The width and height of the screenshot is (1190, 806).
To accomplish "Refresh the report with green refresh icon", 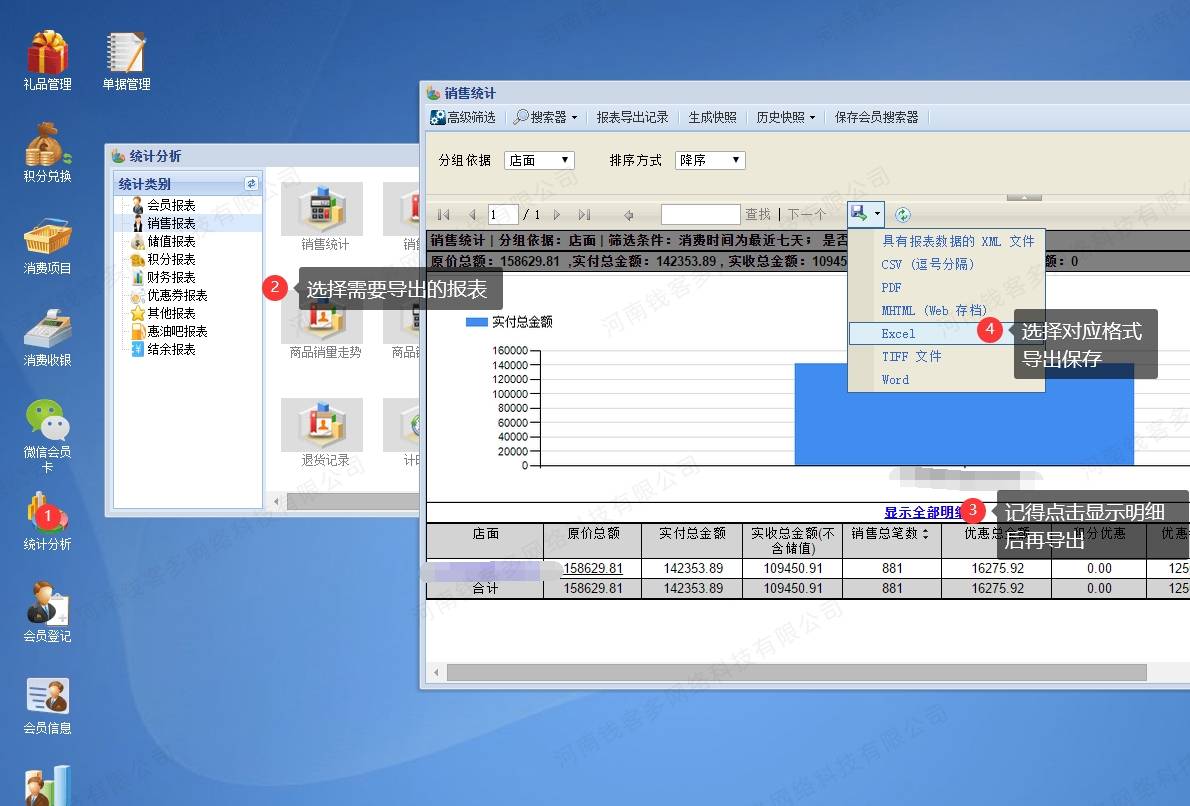I will coord(902,215).
